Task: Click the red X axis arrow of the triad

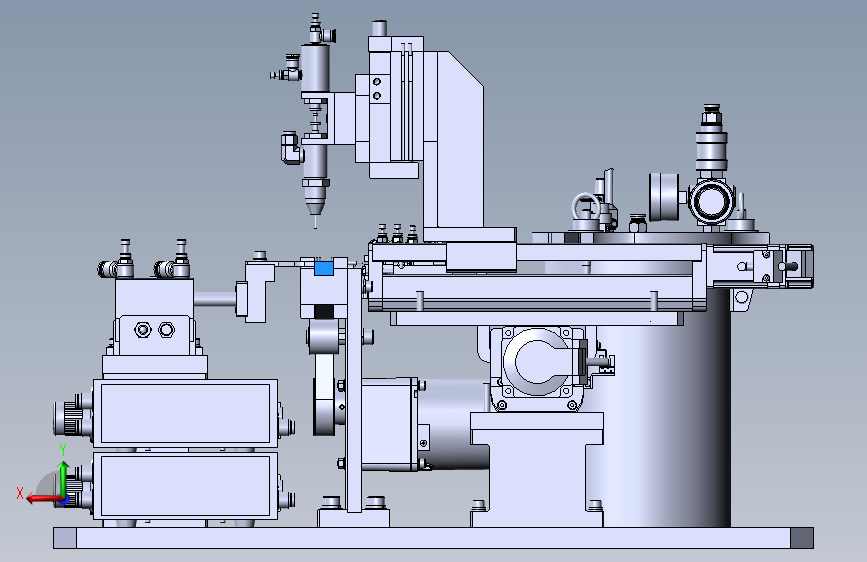Action: point(43,499)
